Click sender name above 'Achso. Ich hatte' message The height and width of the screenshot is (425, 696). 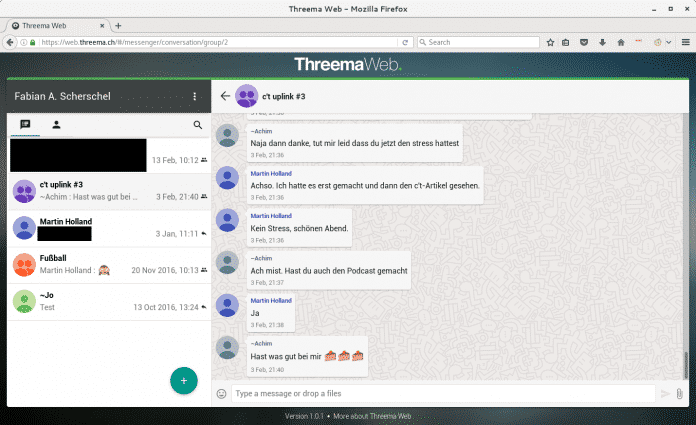[271, 174]
